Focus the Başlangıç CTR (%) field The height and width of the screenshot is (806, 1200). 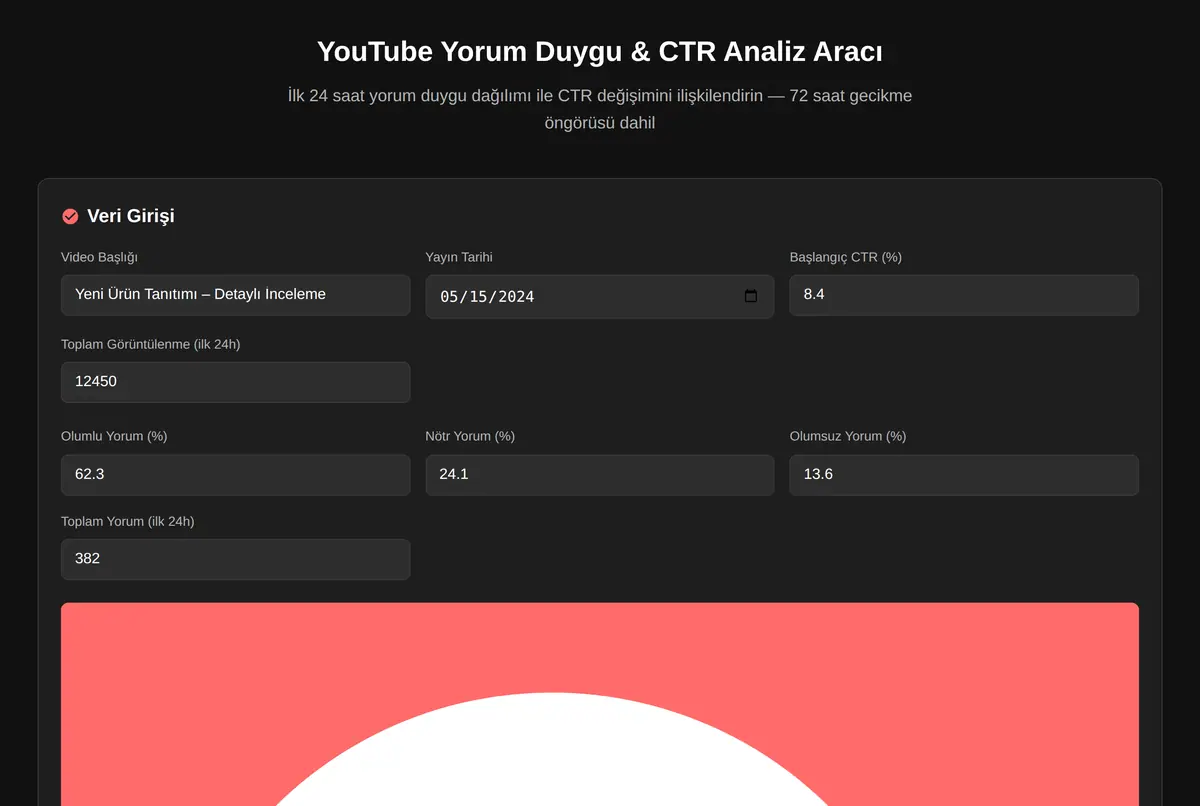click(964, 295)
